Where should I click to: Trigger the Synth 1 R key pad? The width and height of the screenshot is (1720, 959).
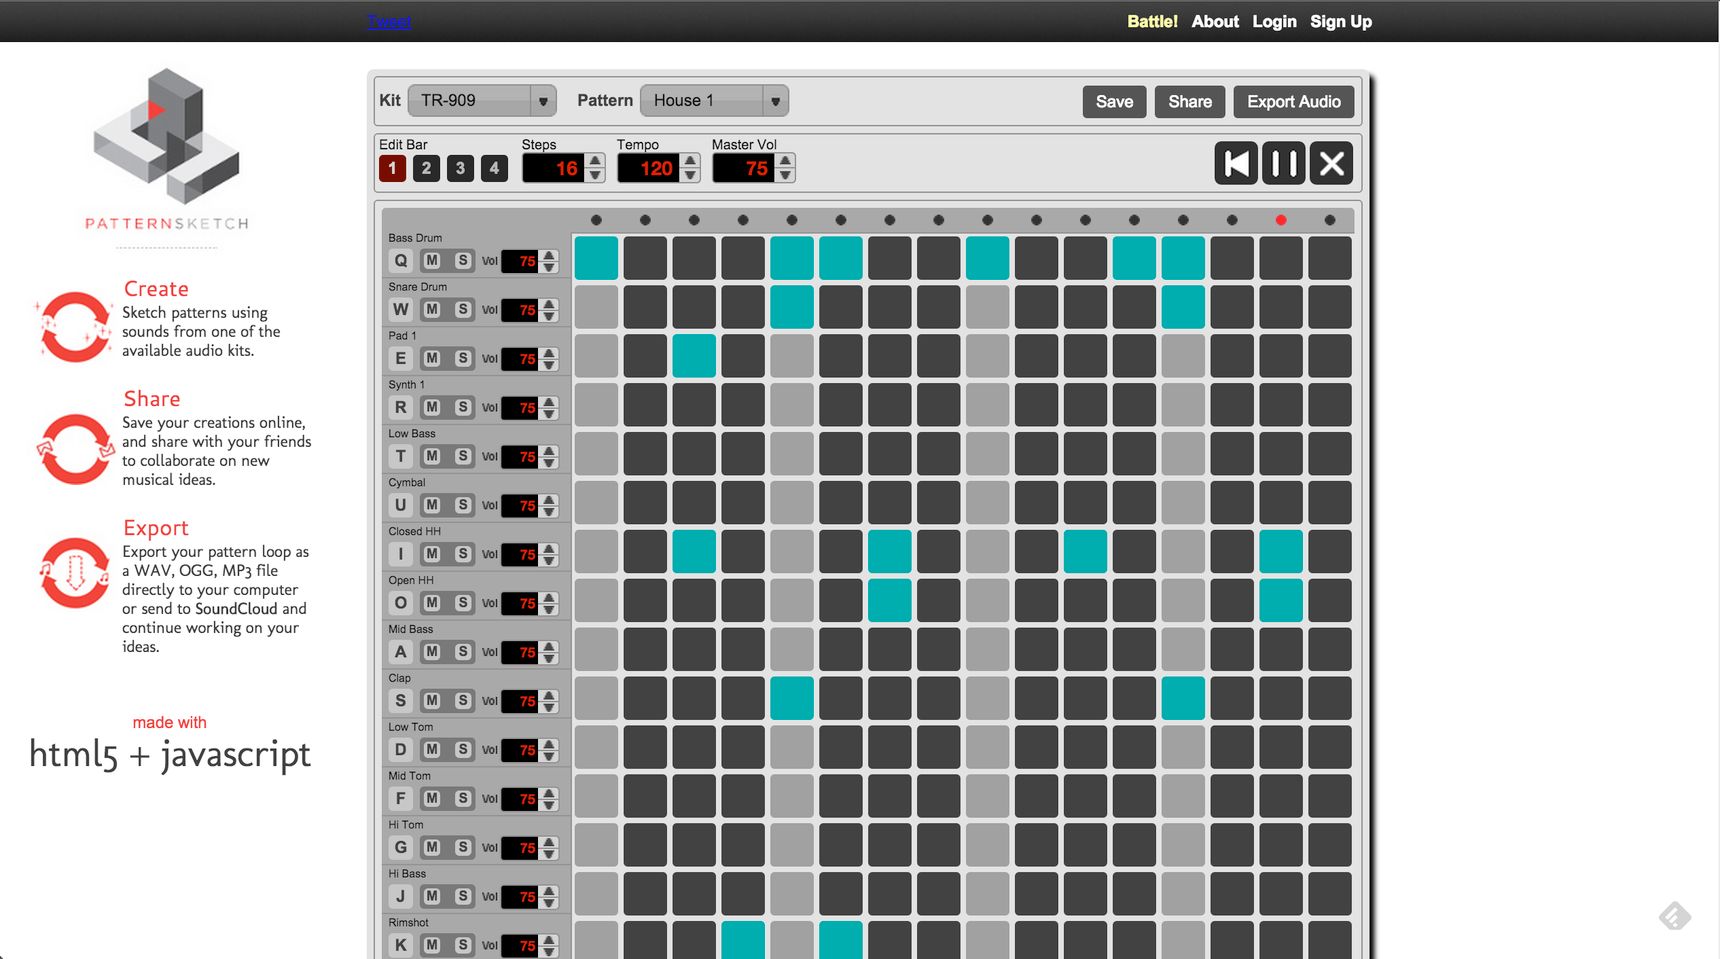tap(401, 407)
